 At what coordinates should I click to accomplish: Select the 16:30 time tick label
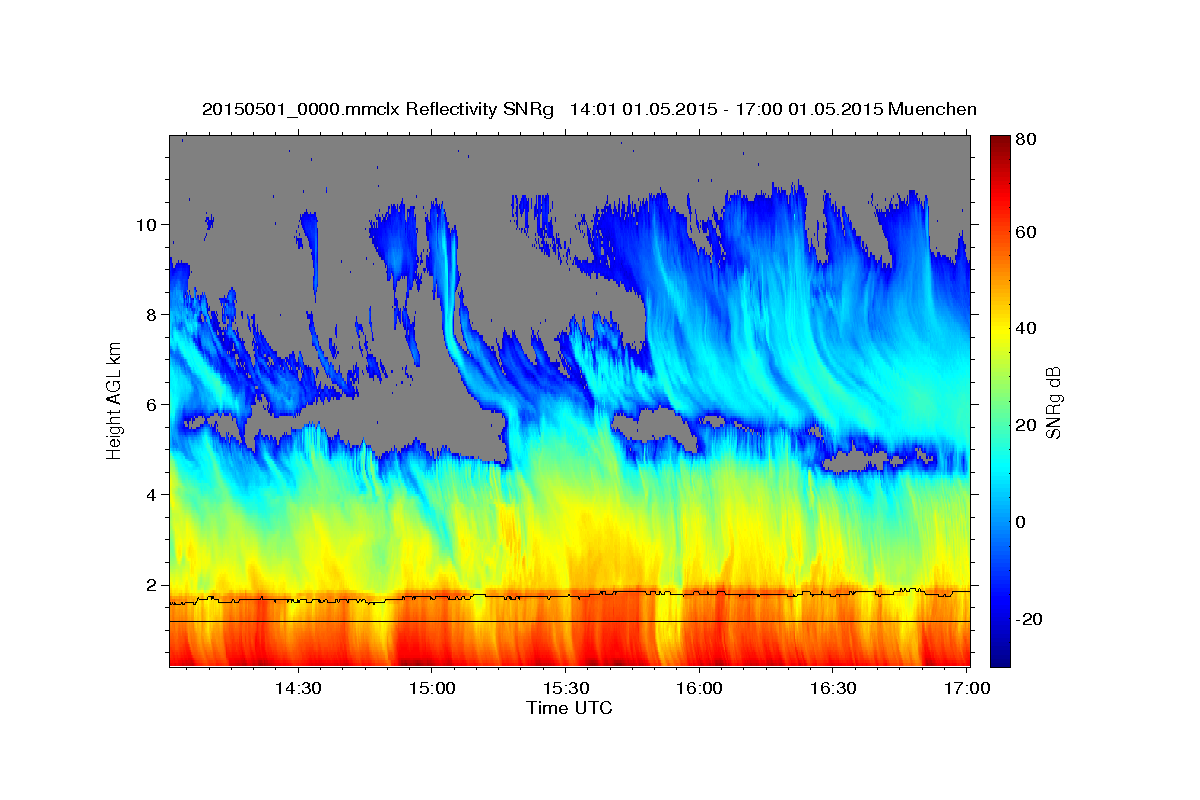[x=833, y=689]
